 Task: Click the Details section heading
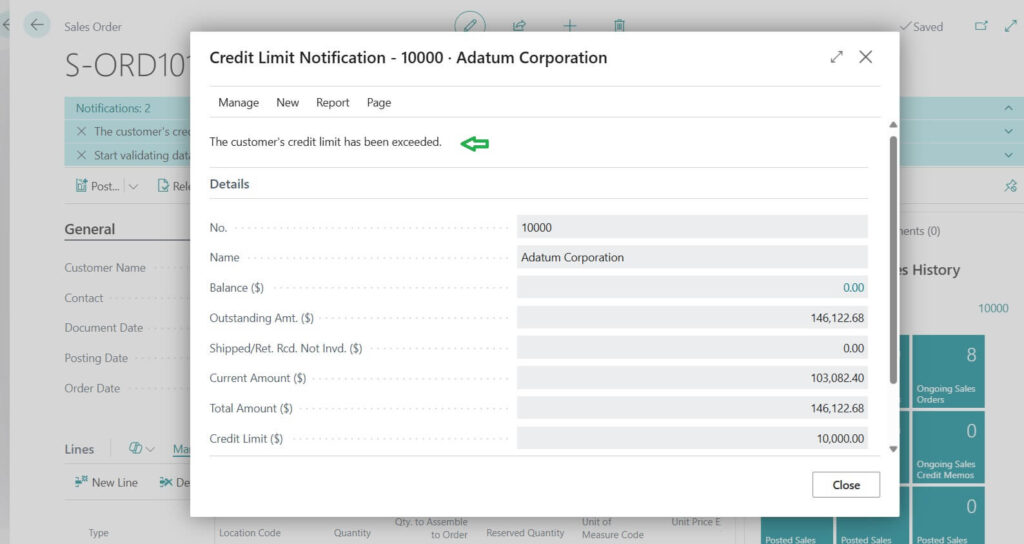coord(229,184)
